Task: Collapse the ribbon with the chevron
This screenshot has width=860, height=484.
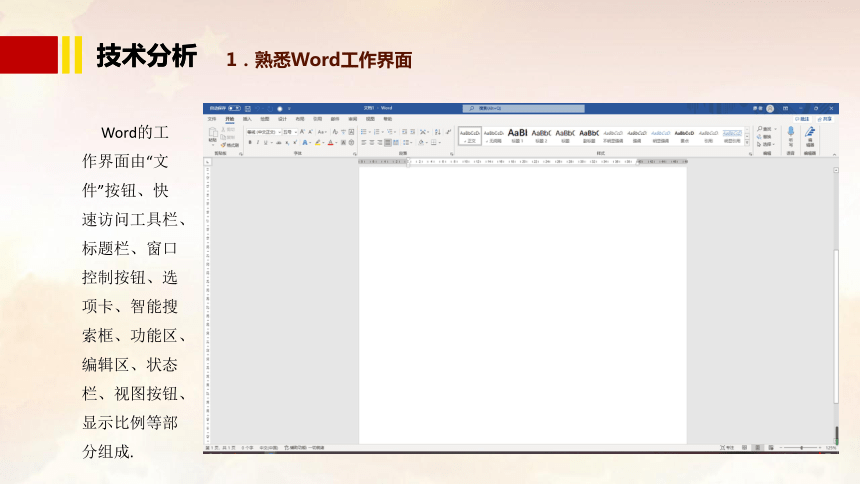Action: (834, 155)
